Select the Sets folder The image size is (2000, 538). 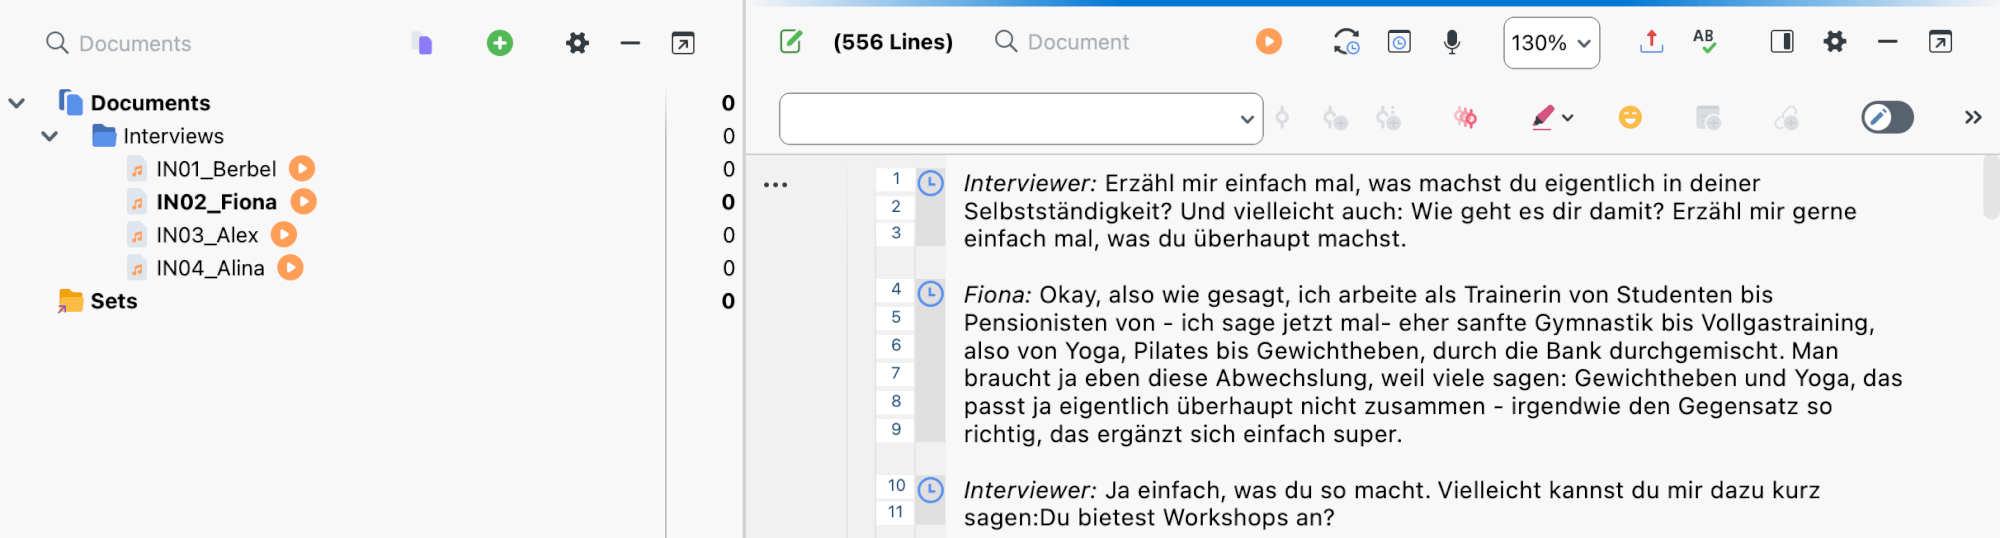113,301
